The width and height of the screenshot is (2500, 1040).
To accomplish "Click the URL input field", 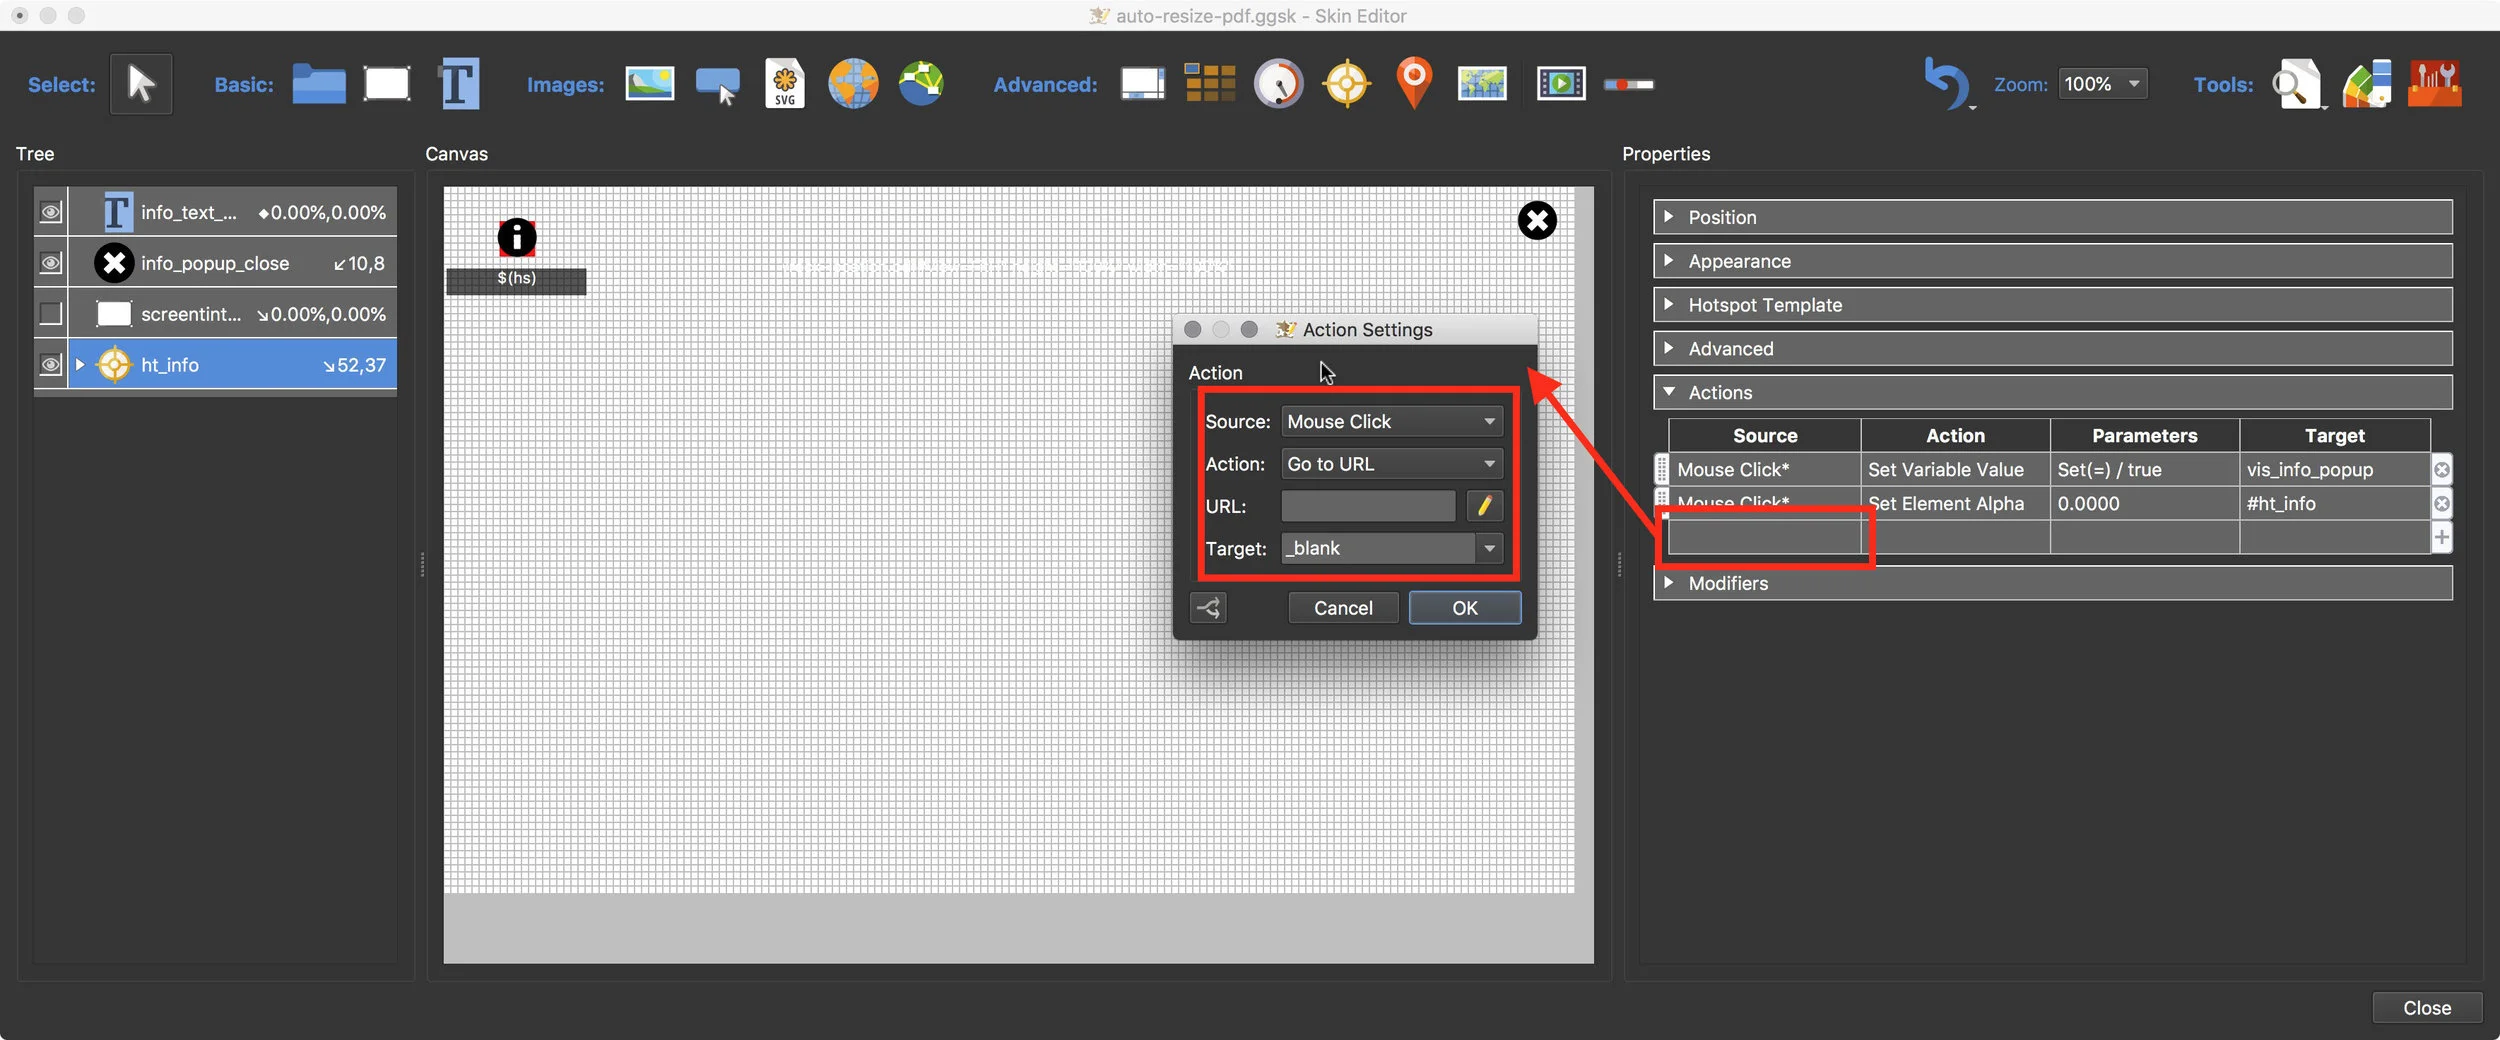I will point(1368,506).
